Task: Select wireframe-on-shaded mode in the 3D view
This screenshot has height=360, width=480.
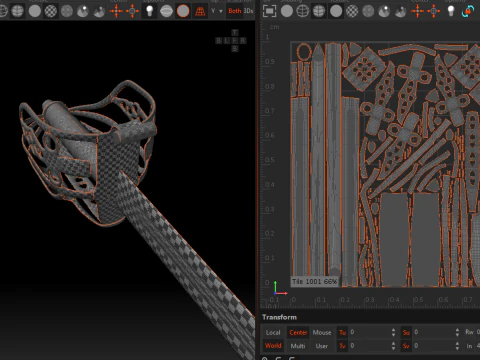Action: point(17,11)
